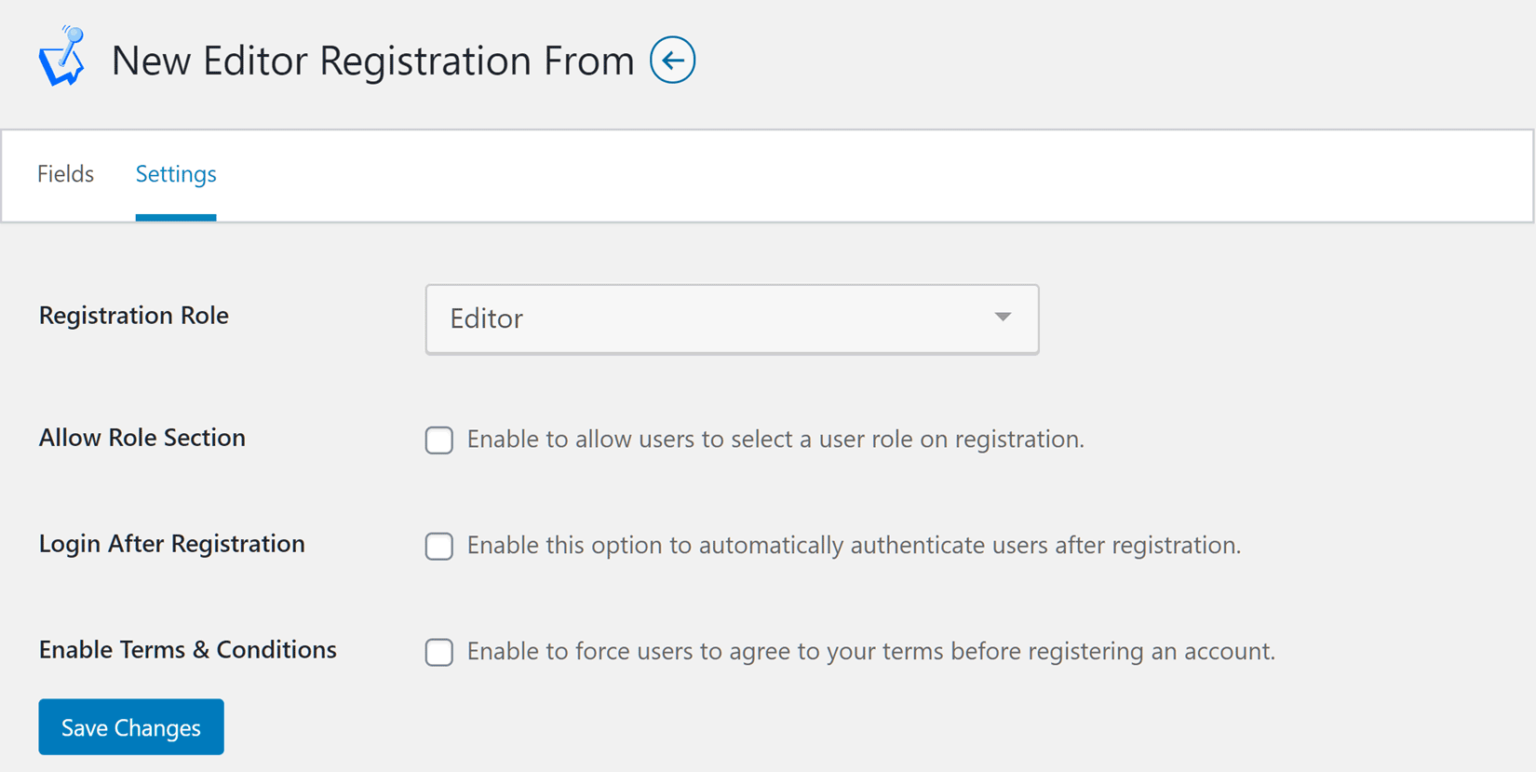Click the 'New Editor Registration From' heading
The height and width of the screenshot is (772, 1536).
pos(372,61)
